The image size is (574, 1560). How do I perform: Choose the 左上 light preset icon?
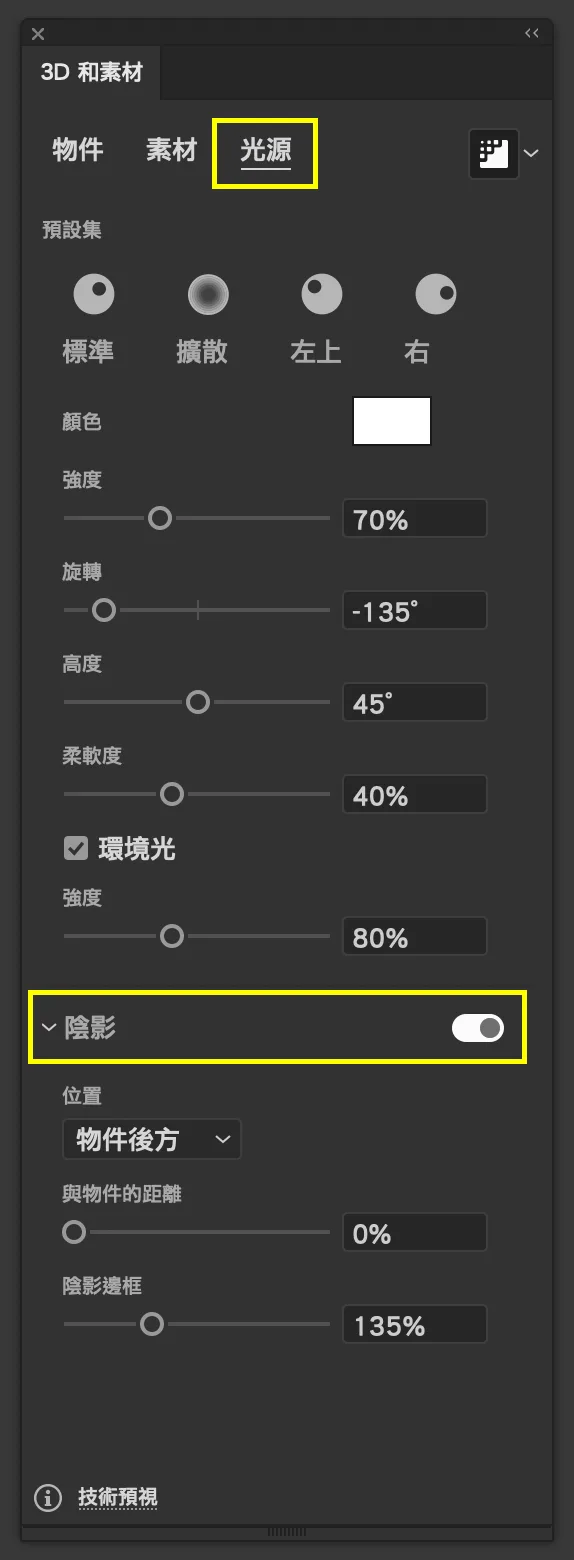(322, 295)
